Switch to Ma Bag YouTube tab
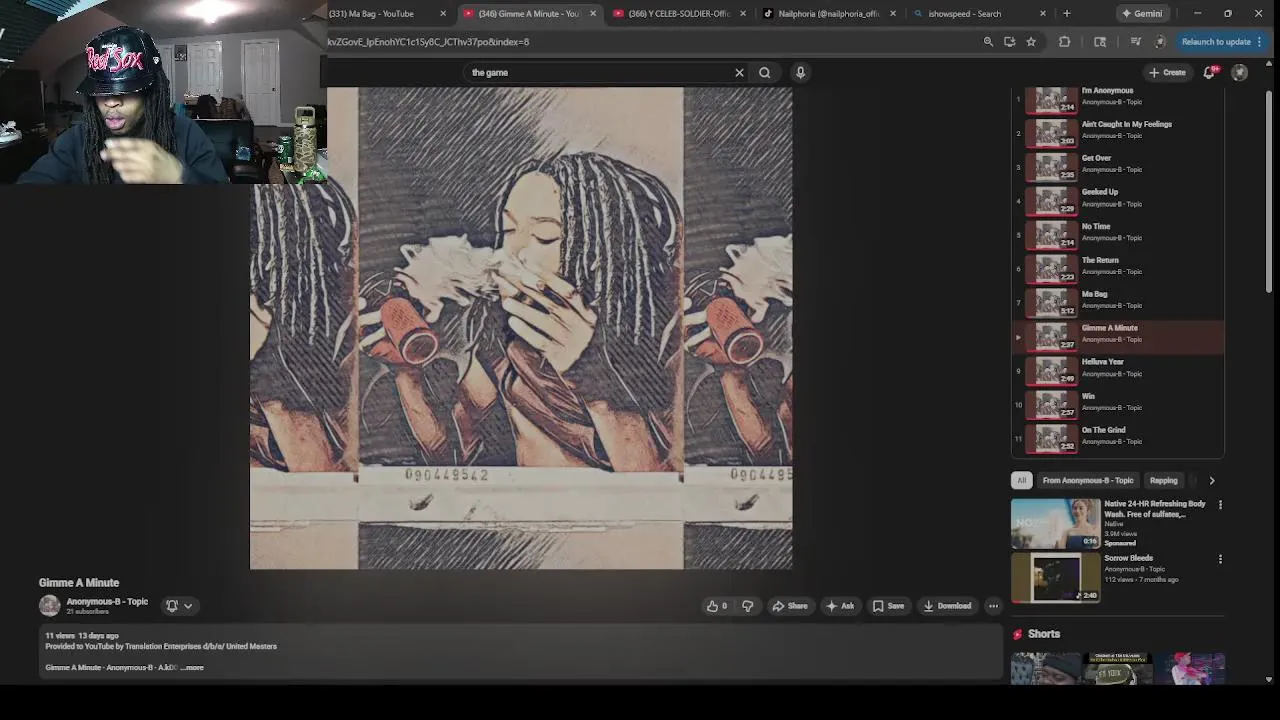Viewport: 1280px width, 720px height. tap(378, 13)
